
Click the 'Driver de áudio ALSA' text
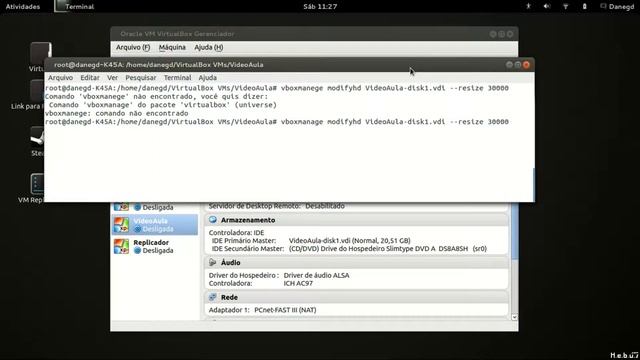coord(316,275)
